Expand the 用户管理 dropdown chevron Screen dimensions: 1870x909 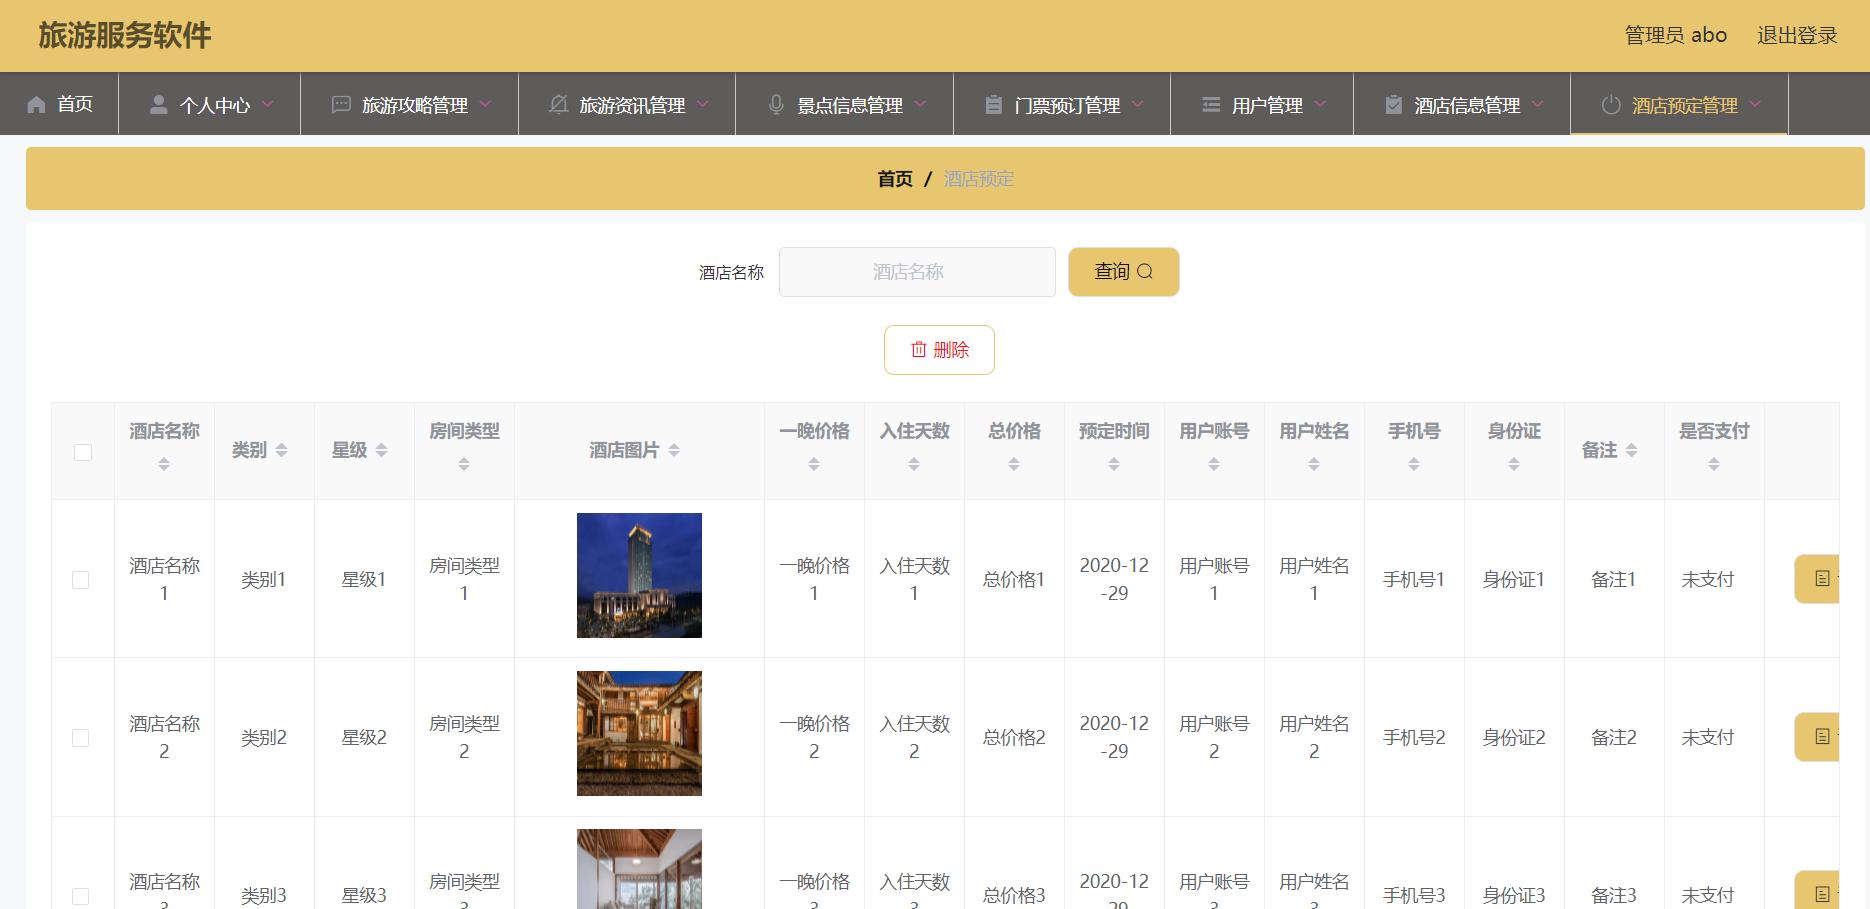click(1320, 103)
